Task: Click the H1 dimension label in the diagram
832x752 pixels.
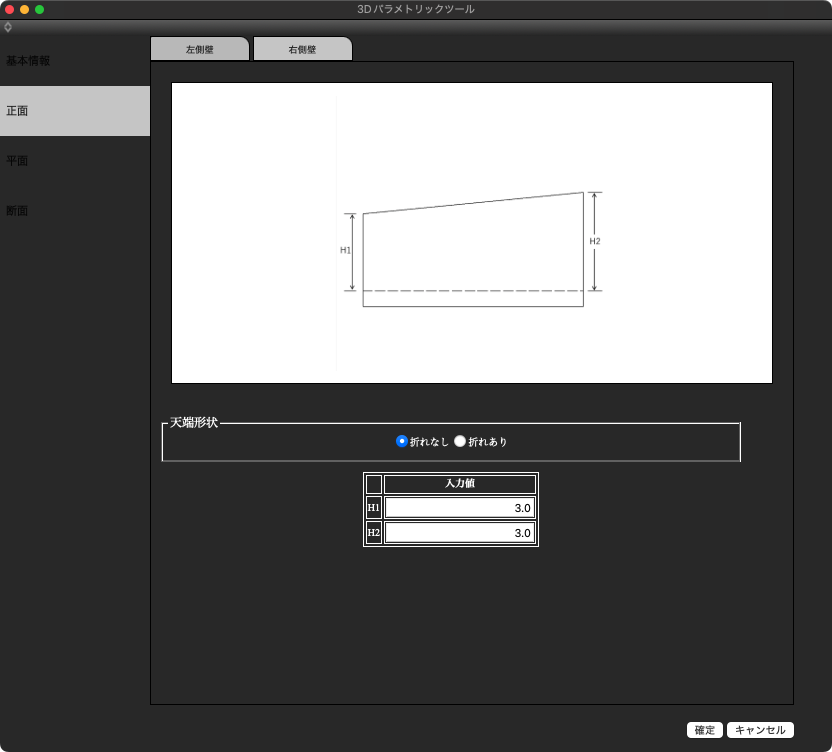Action: click(345, 250)
